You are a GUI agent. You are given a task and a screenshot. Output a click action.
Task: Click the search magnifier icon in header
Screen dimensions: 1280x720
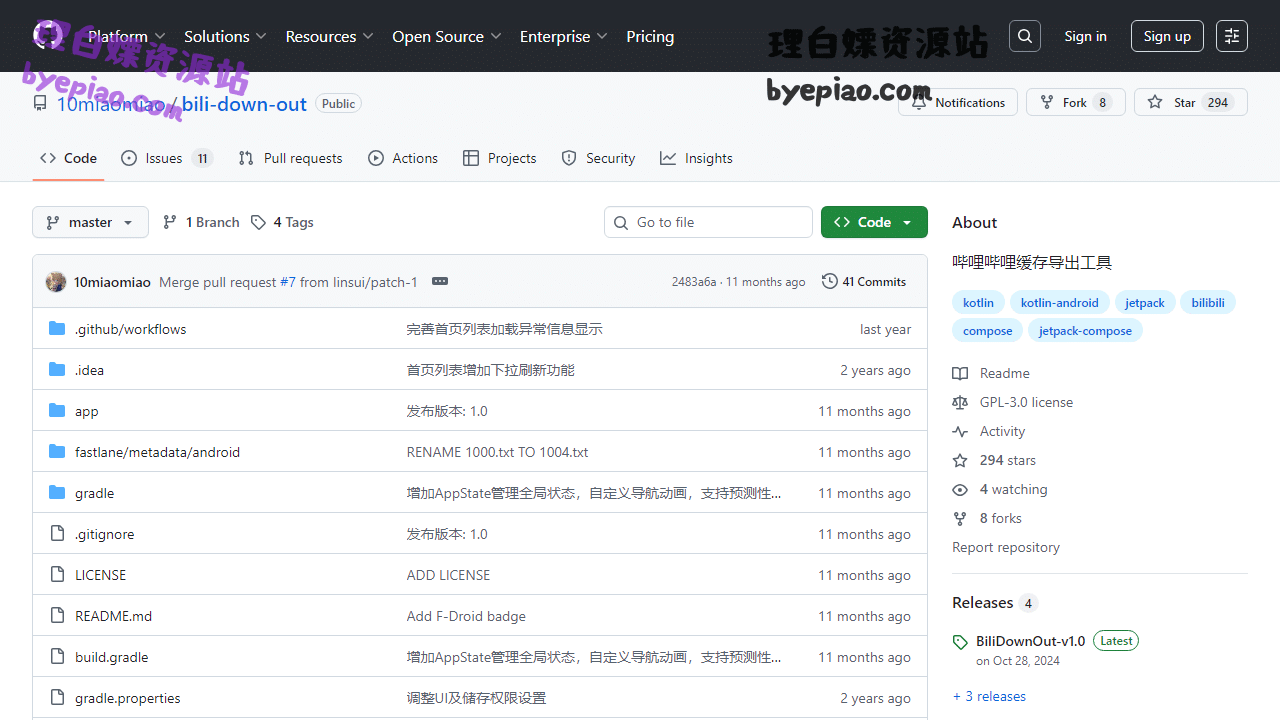pos(1024,36)
